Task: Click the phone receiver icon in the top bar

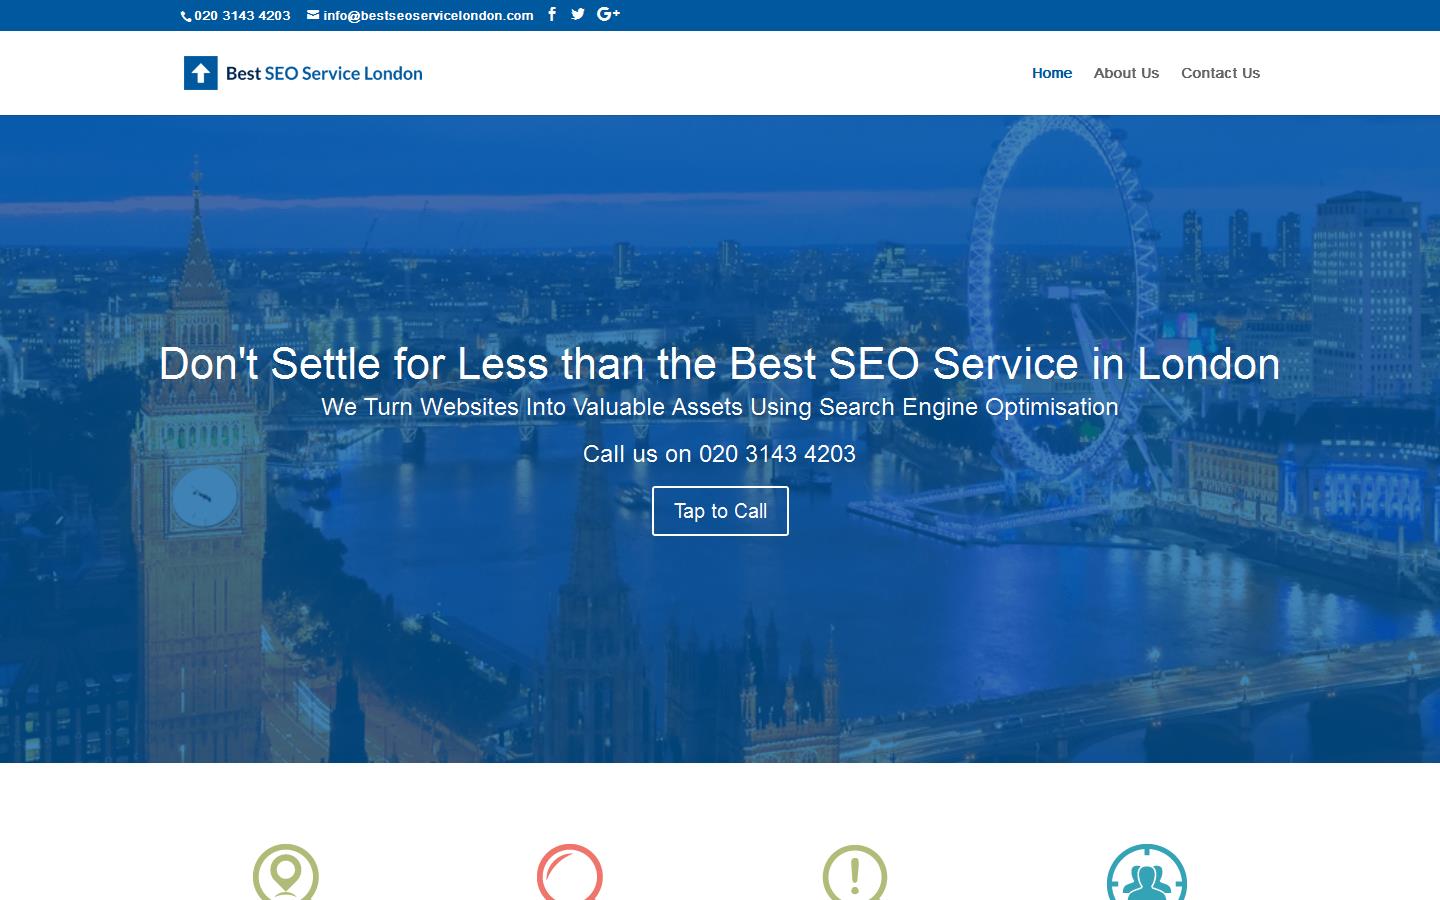Action: 185,16
